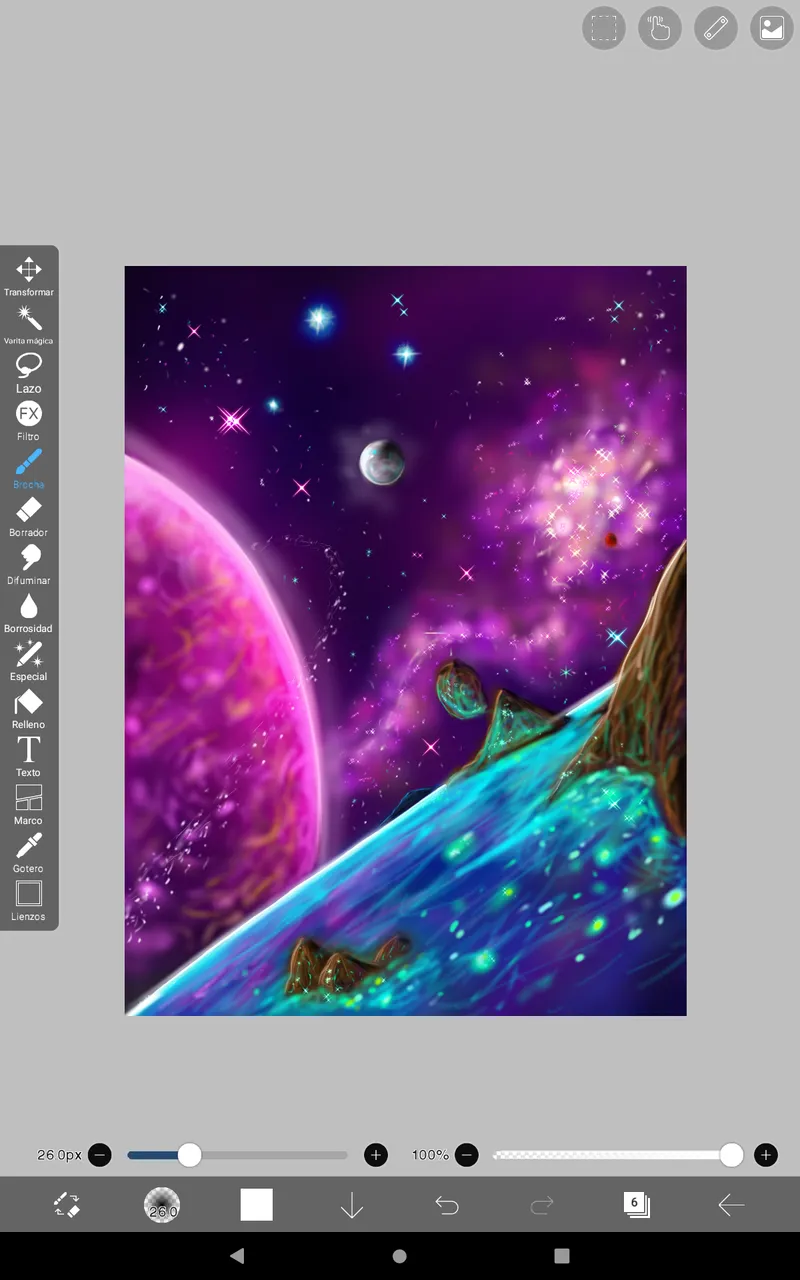The height and width of the screenshot is (1280, 800).
Task: Click the brush size slider track
Action: click(238, 1155)
